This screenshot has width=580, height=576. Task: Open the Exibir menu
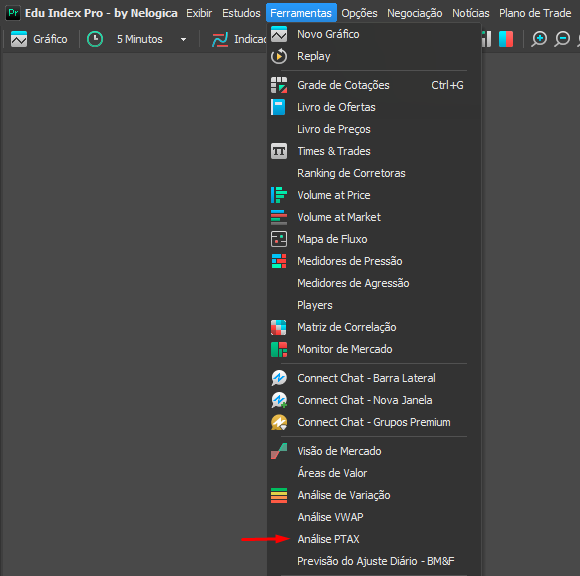199,13
